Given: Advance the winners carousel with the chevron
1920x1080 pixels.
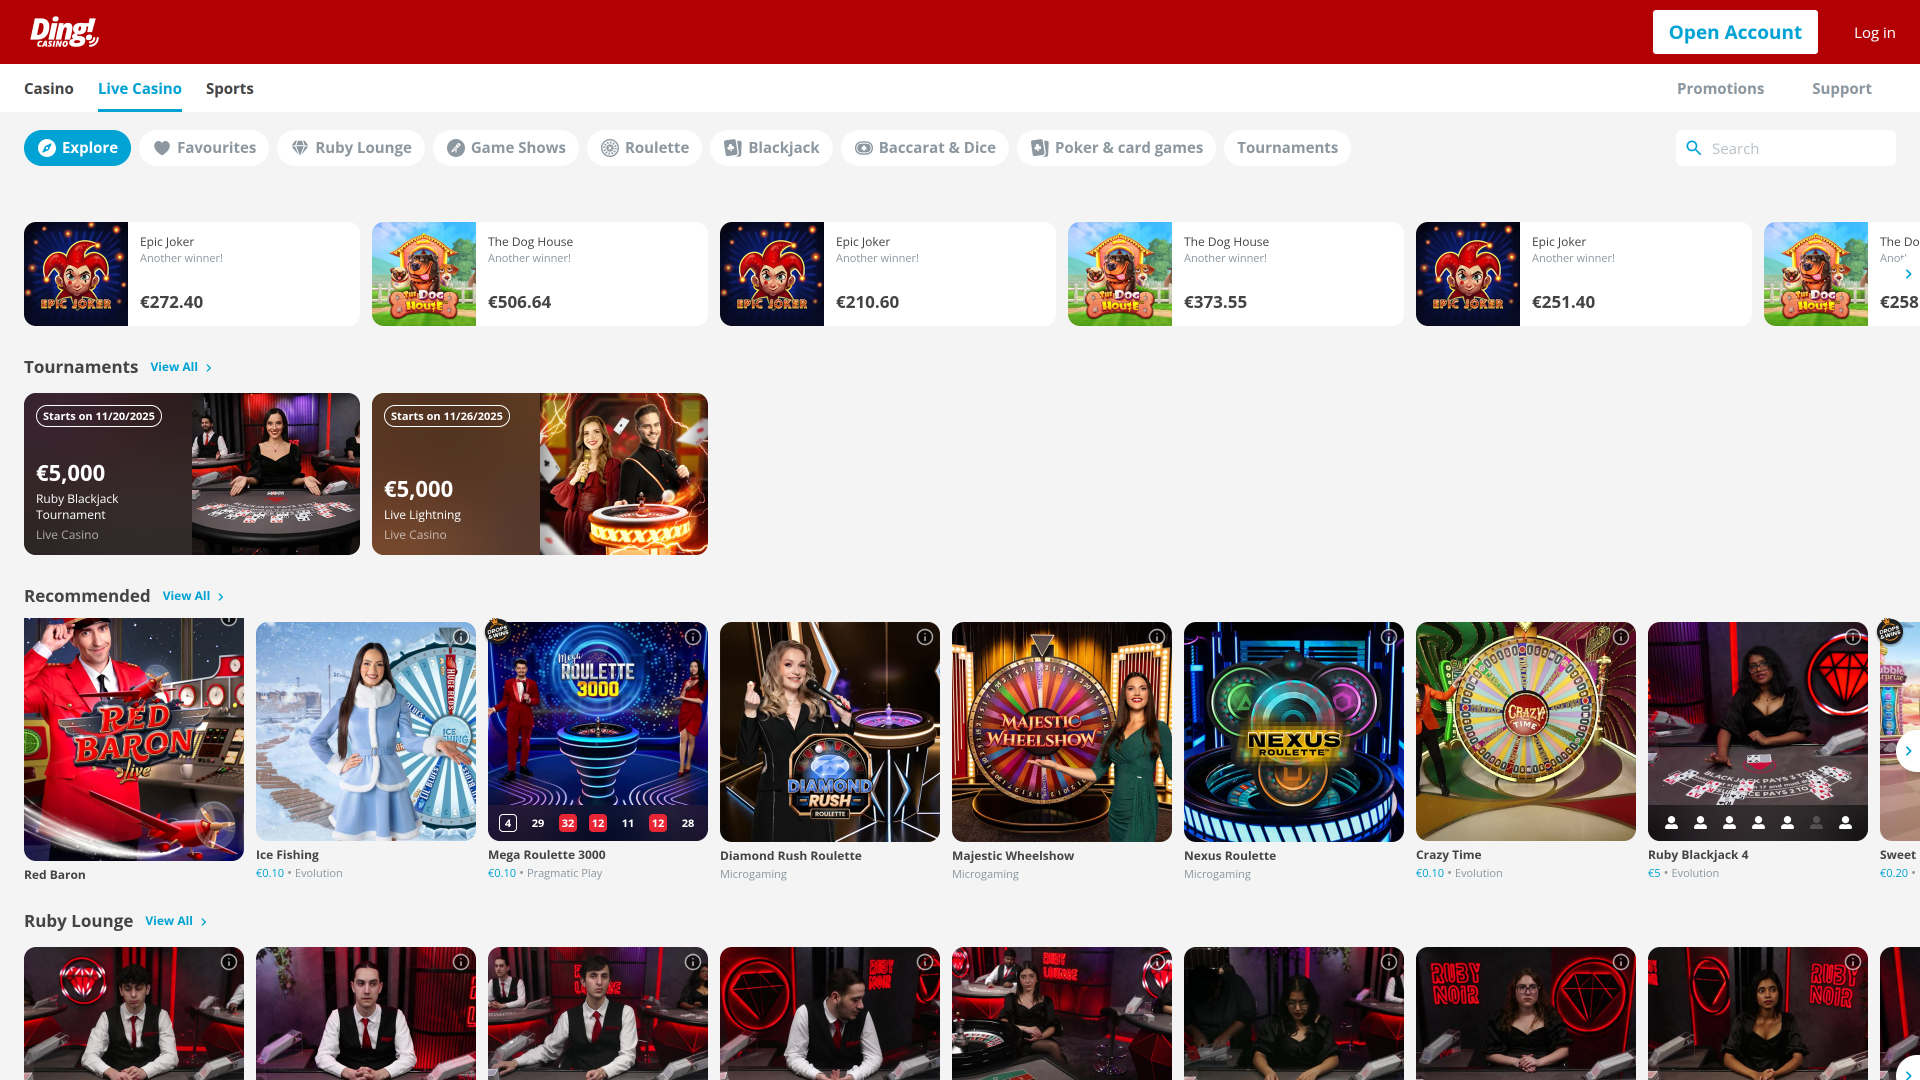Looking at the screenshot, I should click(x=1909, y=273).
